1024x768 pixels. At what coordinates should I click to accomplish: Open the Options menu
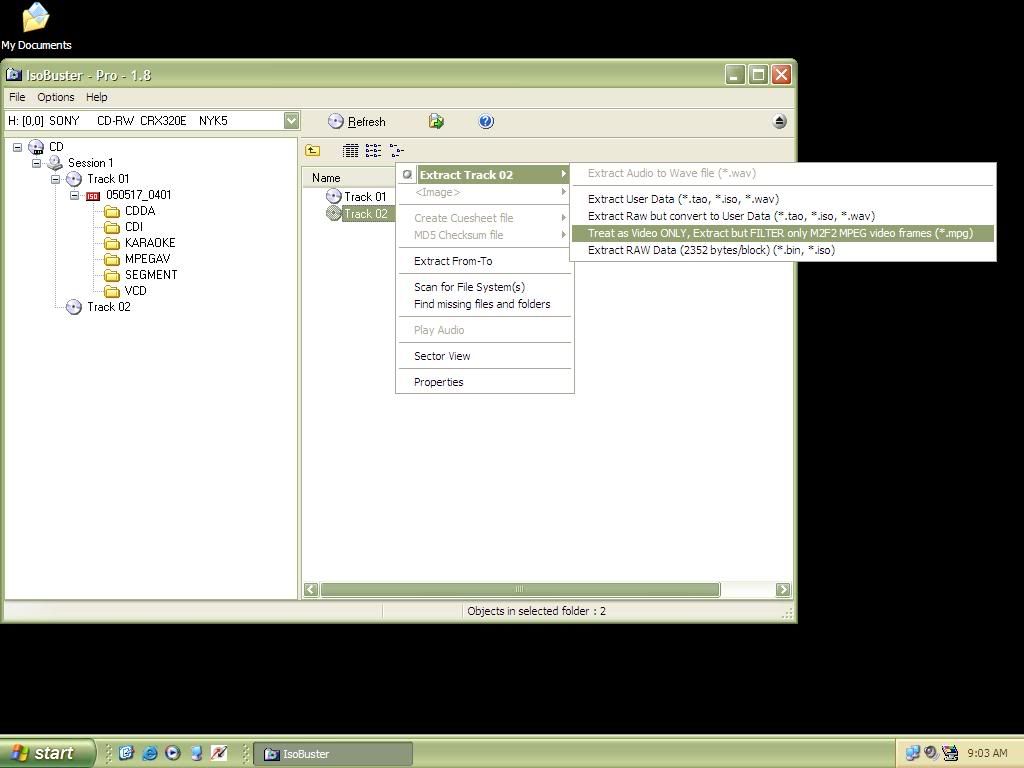coord(56,97)
